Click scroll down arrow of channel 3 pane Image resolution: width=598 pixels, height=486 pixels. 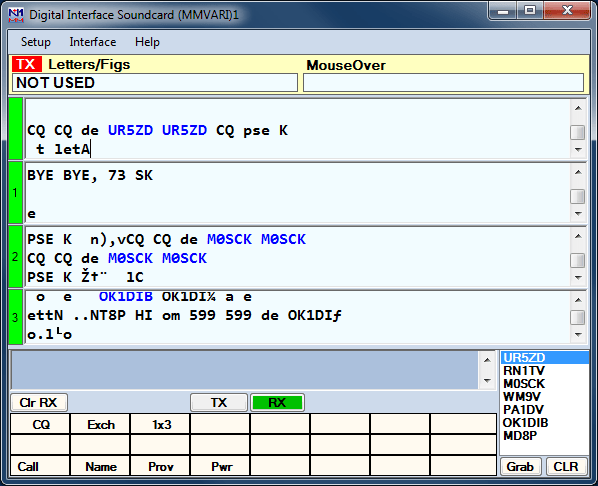578,335
